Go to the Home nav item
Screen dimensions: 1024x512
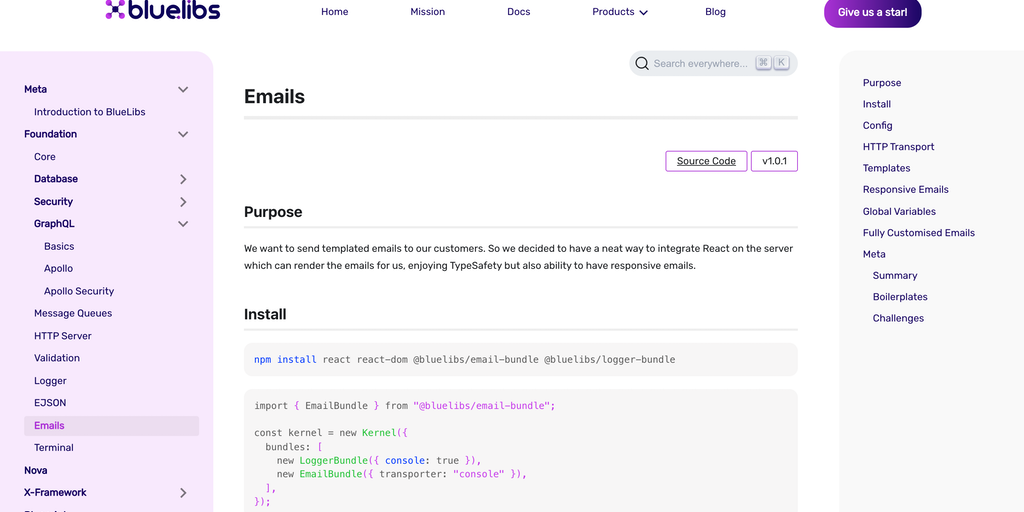point(334,12)
